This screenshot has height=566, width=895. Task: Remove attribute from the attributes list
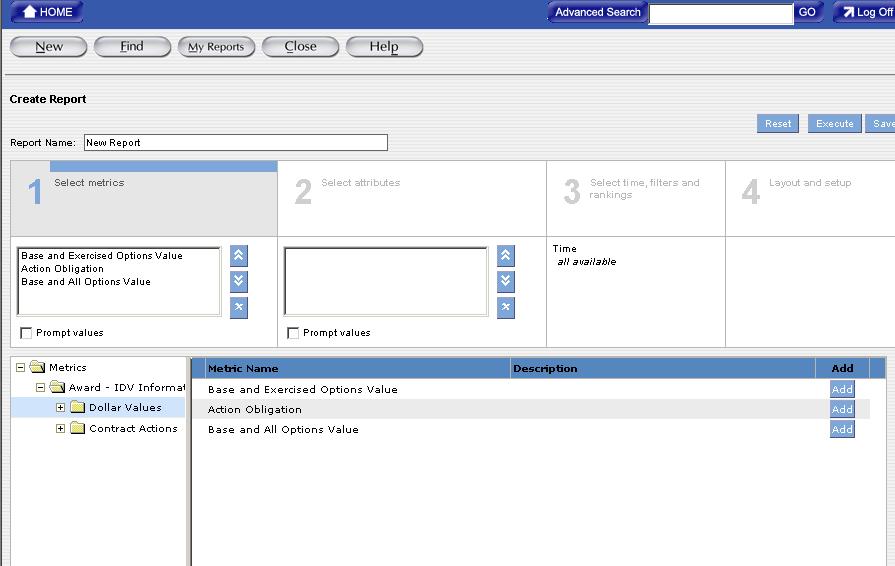506,308
